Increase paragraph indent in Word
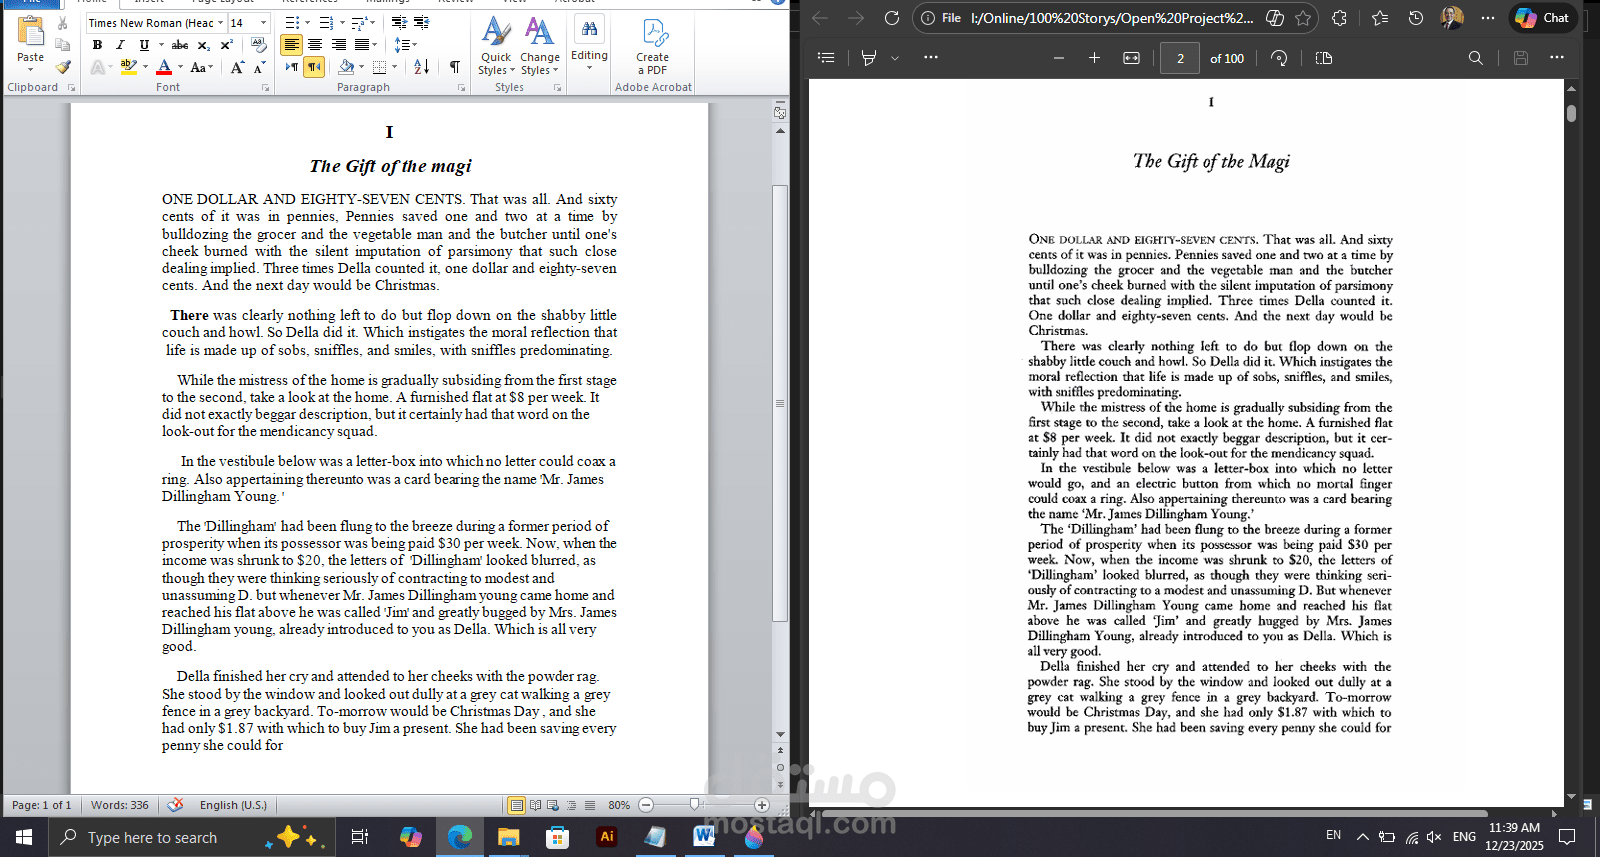The image size is (1600, 857). click(x=422, y=23)
